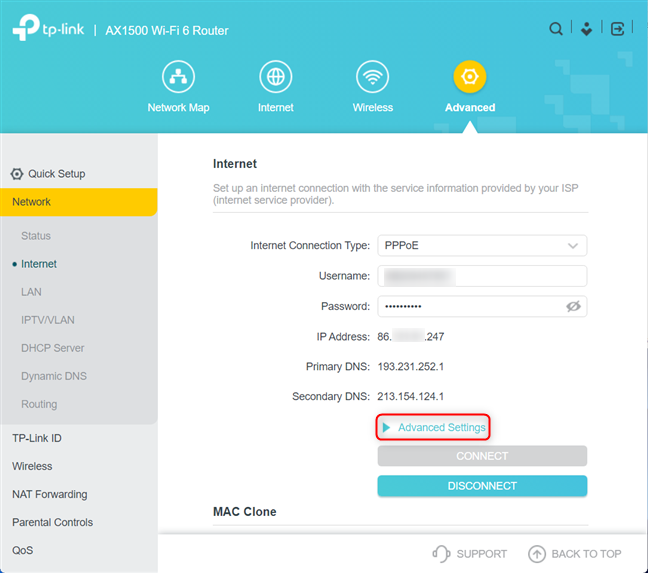
Task: Click the DISCONNECT button
Action: pos(482,486)
